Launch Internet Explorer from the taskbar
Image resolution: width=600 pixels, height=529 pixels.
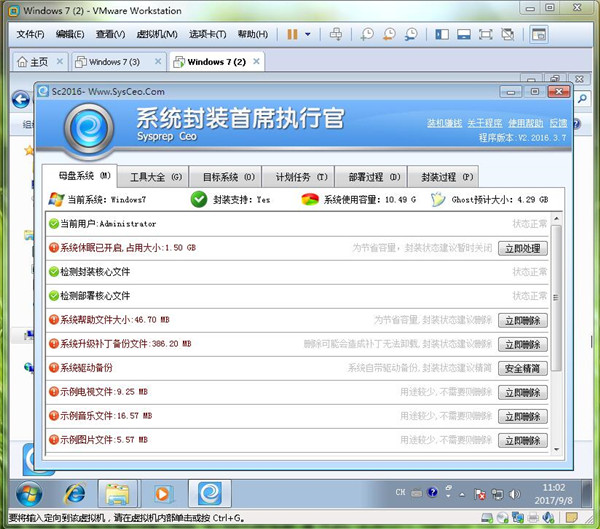(75, 494)
